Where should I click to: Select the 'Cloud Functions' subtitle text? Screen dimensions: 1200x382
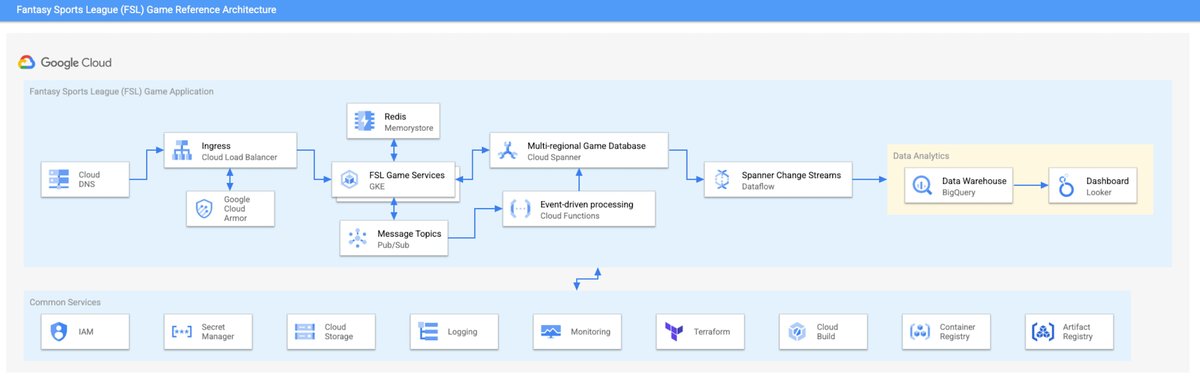(x=570, y=215)
